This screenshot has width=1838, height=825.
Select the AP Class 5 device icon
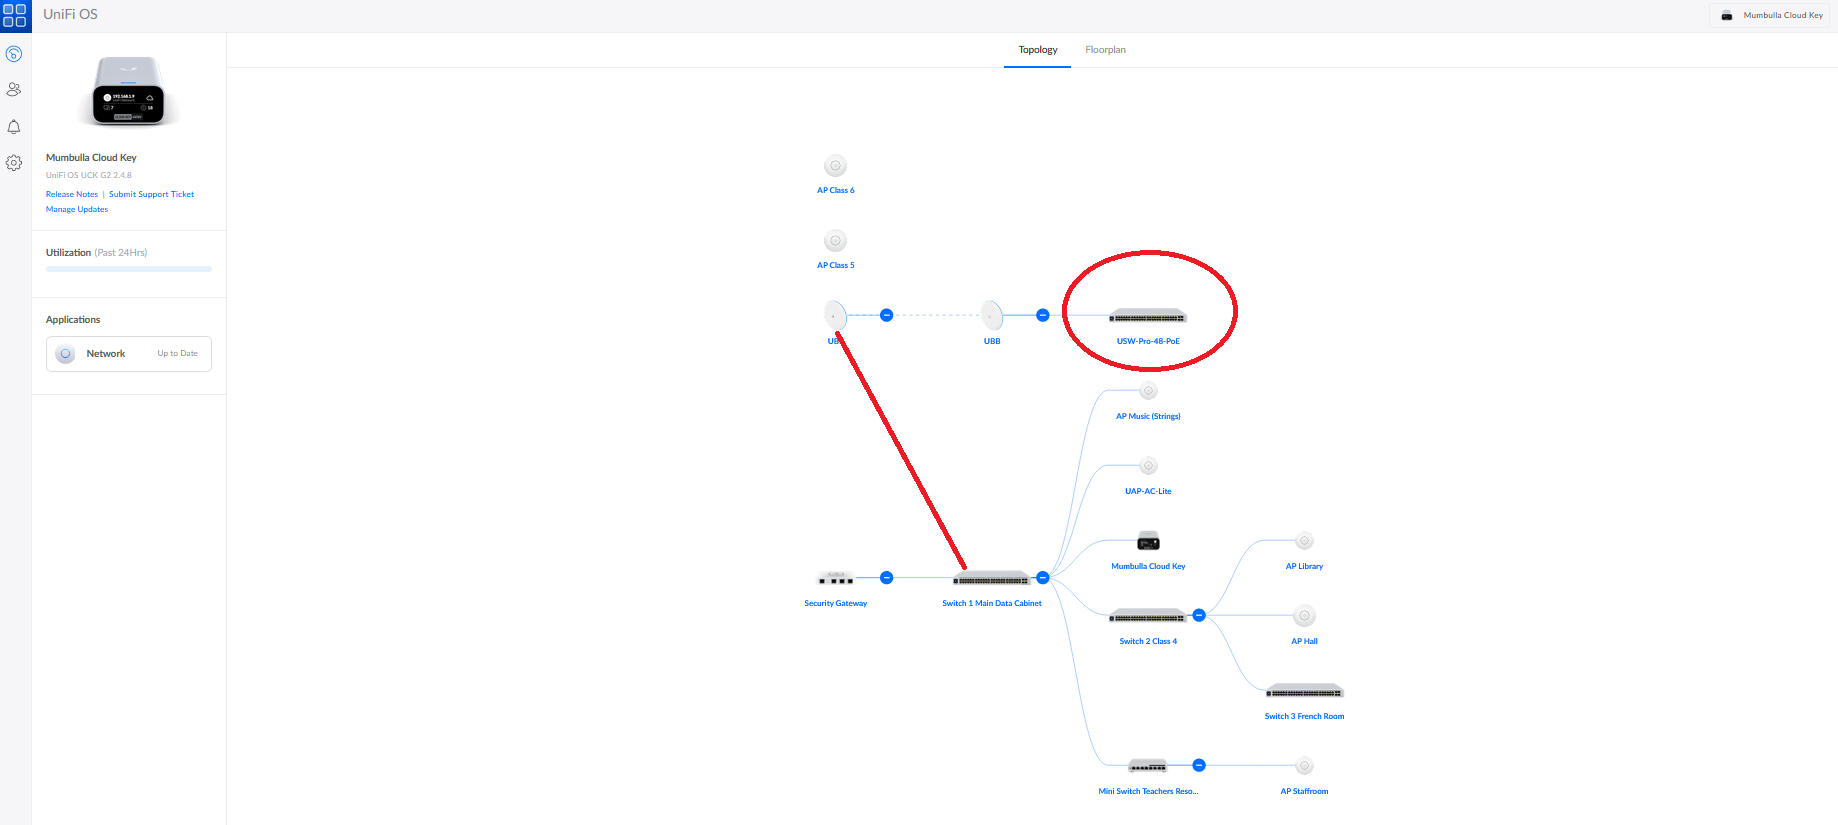[x=836, y=241]
